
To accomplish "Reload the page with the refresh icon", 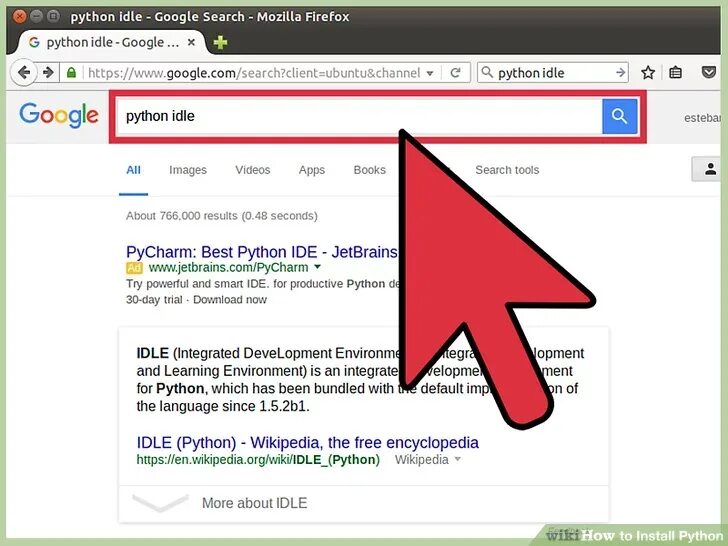I will pyautogui.click(x=456, y=73).
